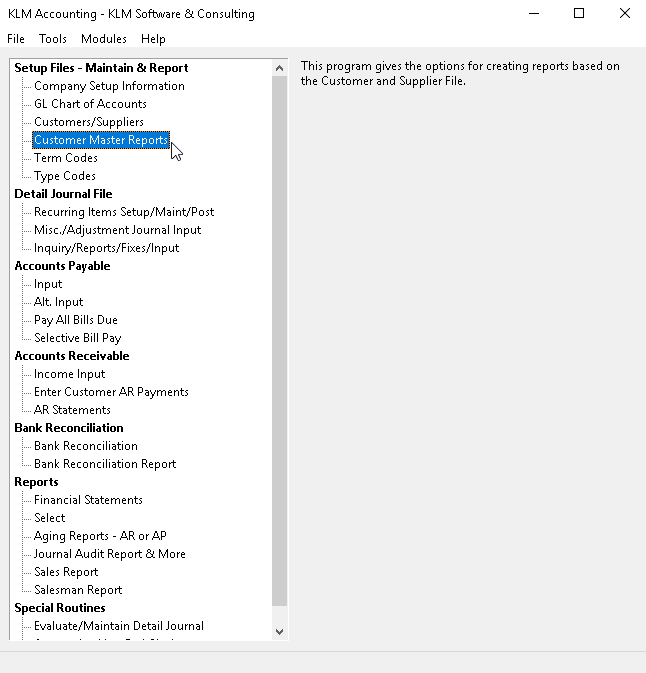Open Evaluate/Maintain Detail Journal

point(119,627)
